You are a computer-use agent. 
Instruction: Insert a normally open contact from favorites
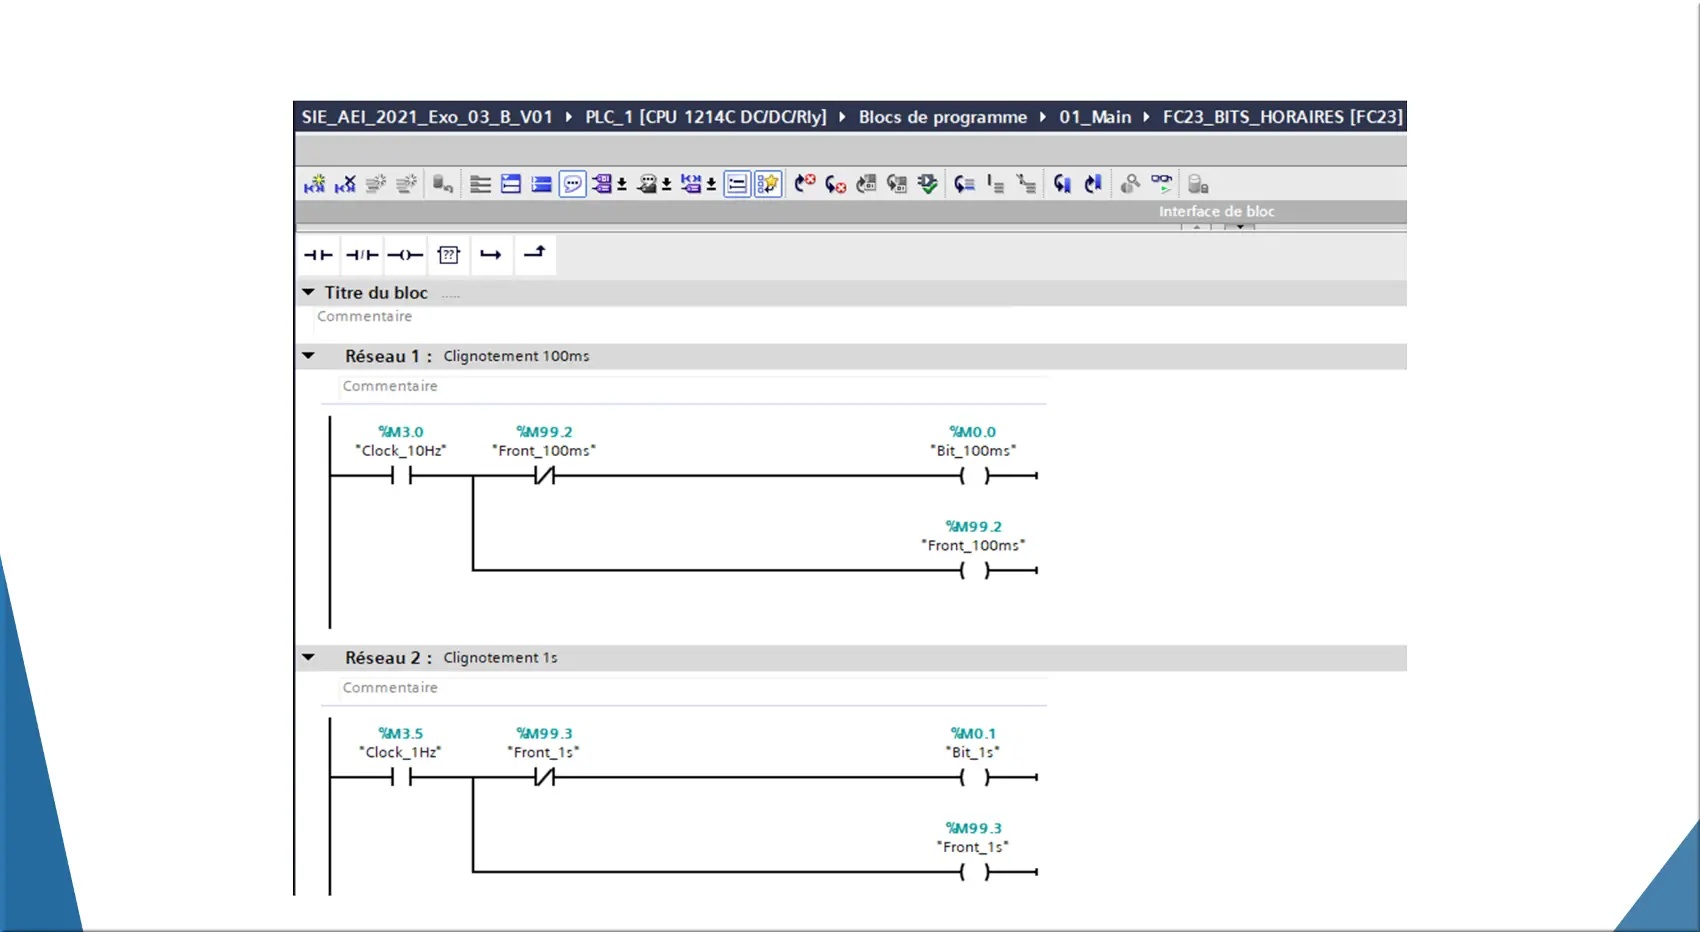coord(319,255)
